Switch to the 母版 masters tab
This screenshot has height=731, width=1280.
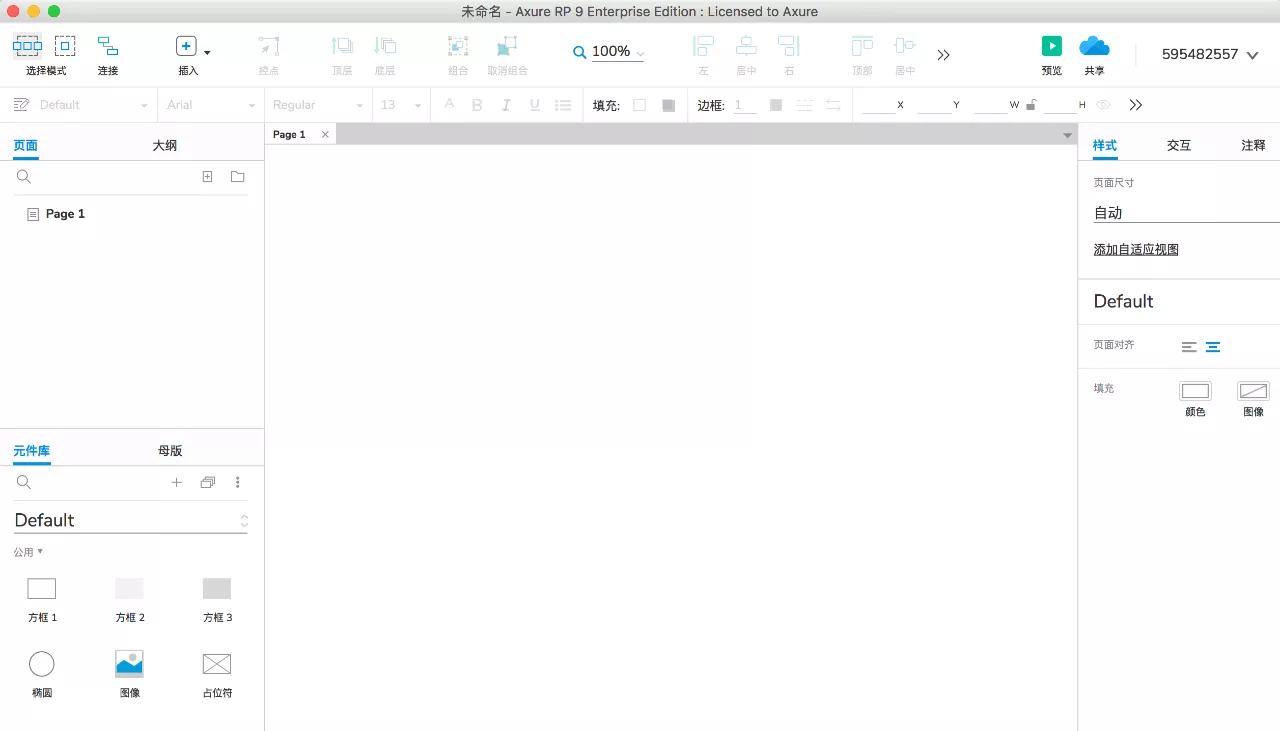[170, 451]
